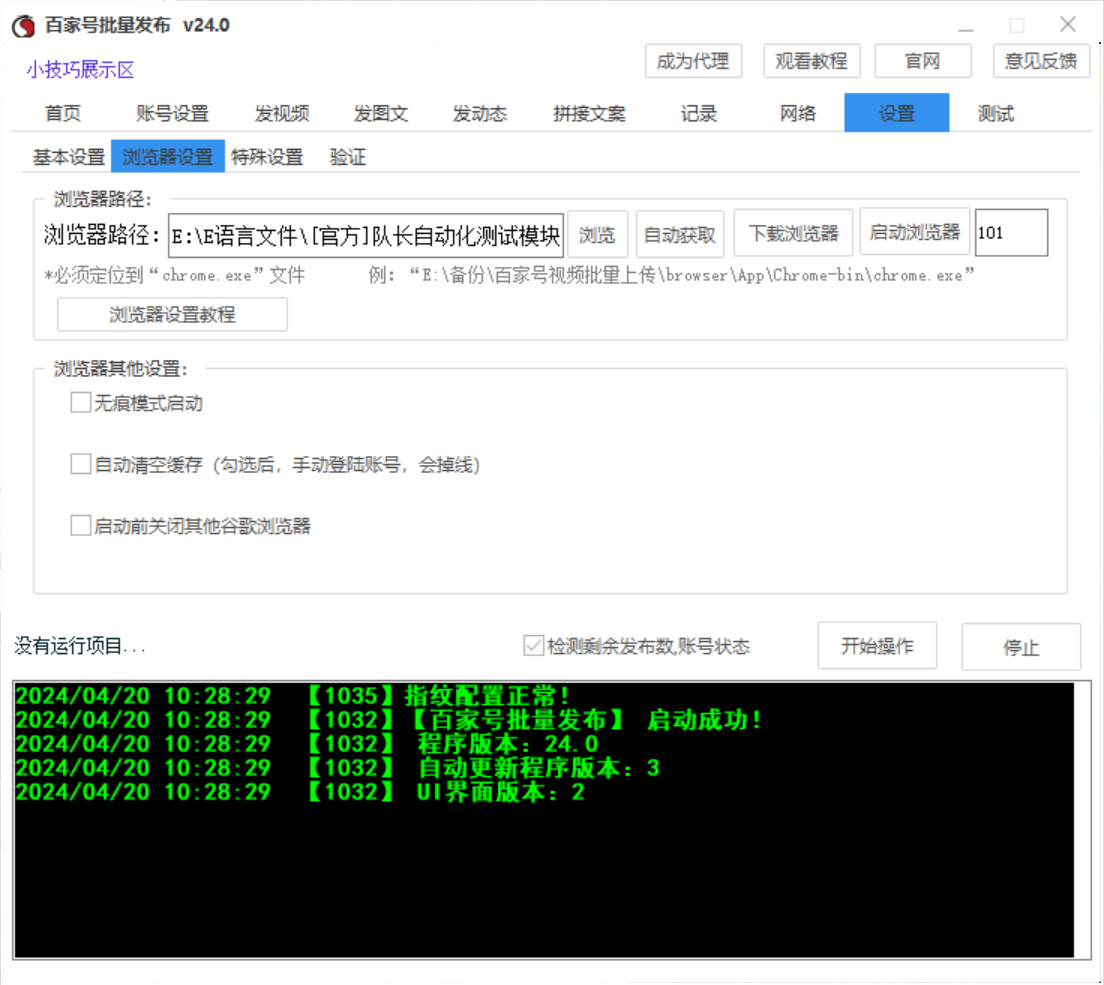1104x985 pixels.
Task: Open the 测试 tab
Action: tap(995, 113)
